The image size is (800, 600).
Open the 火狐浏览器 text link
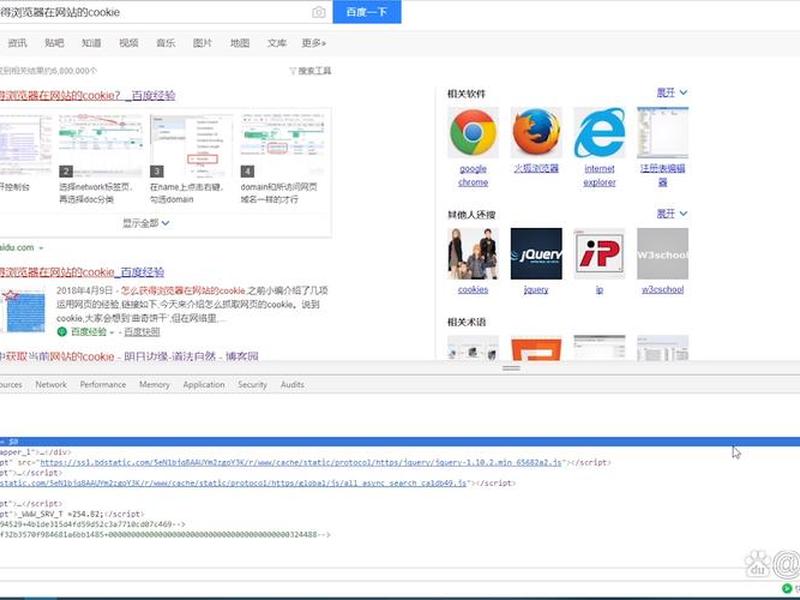point(536,168)
